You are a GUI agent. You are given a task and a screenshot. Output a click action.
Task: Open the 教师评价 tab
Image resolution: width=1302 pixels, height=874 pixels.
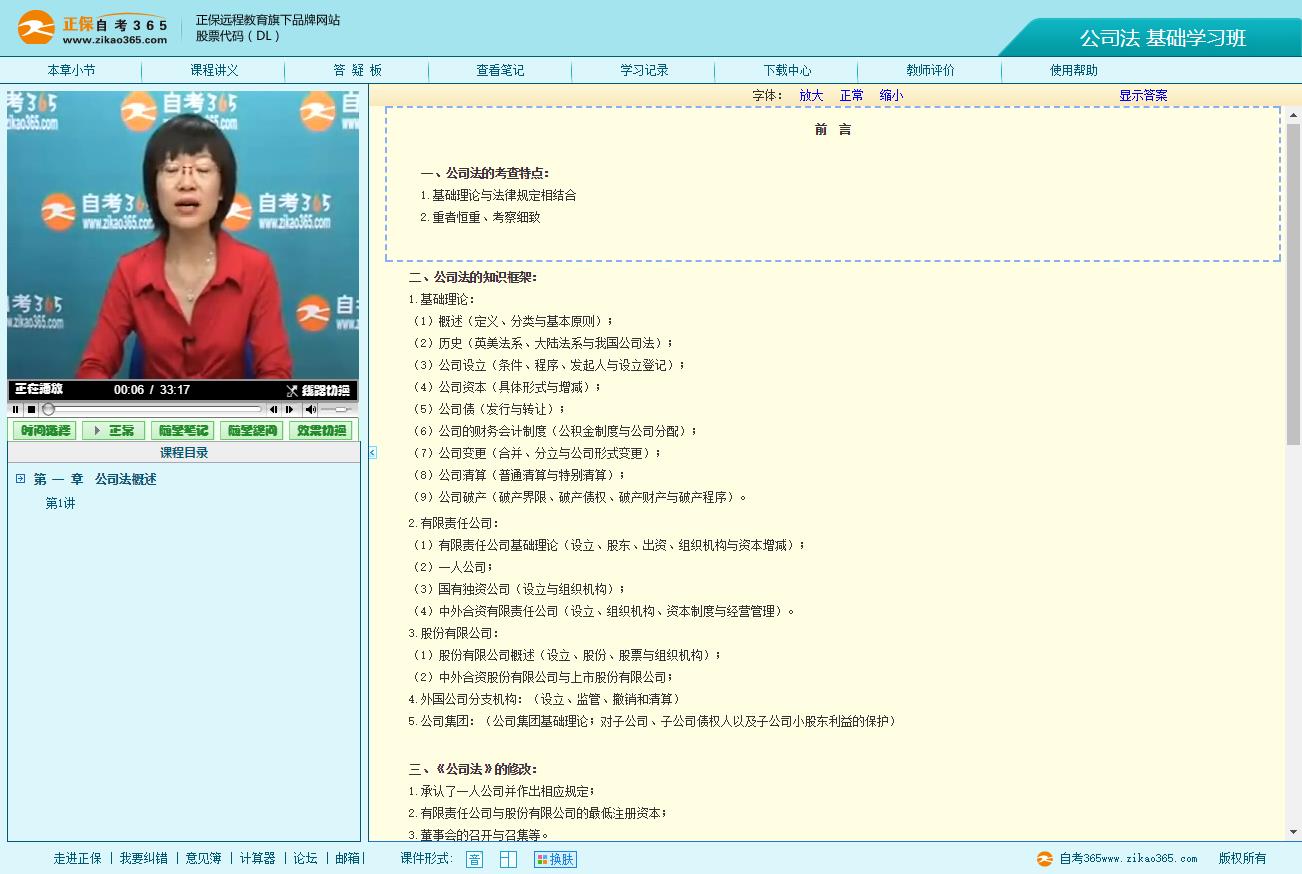[930, 71]
